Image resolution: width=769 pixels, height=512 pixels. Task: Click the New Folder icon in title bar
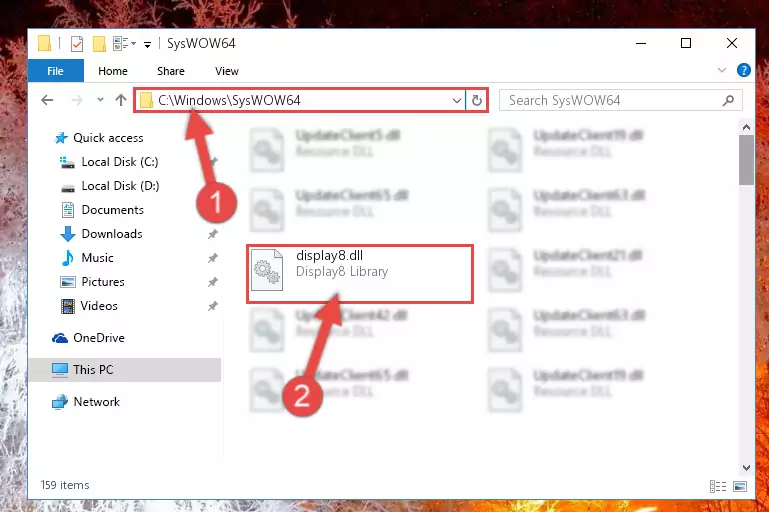tap(99, 44)
